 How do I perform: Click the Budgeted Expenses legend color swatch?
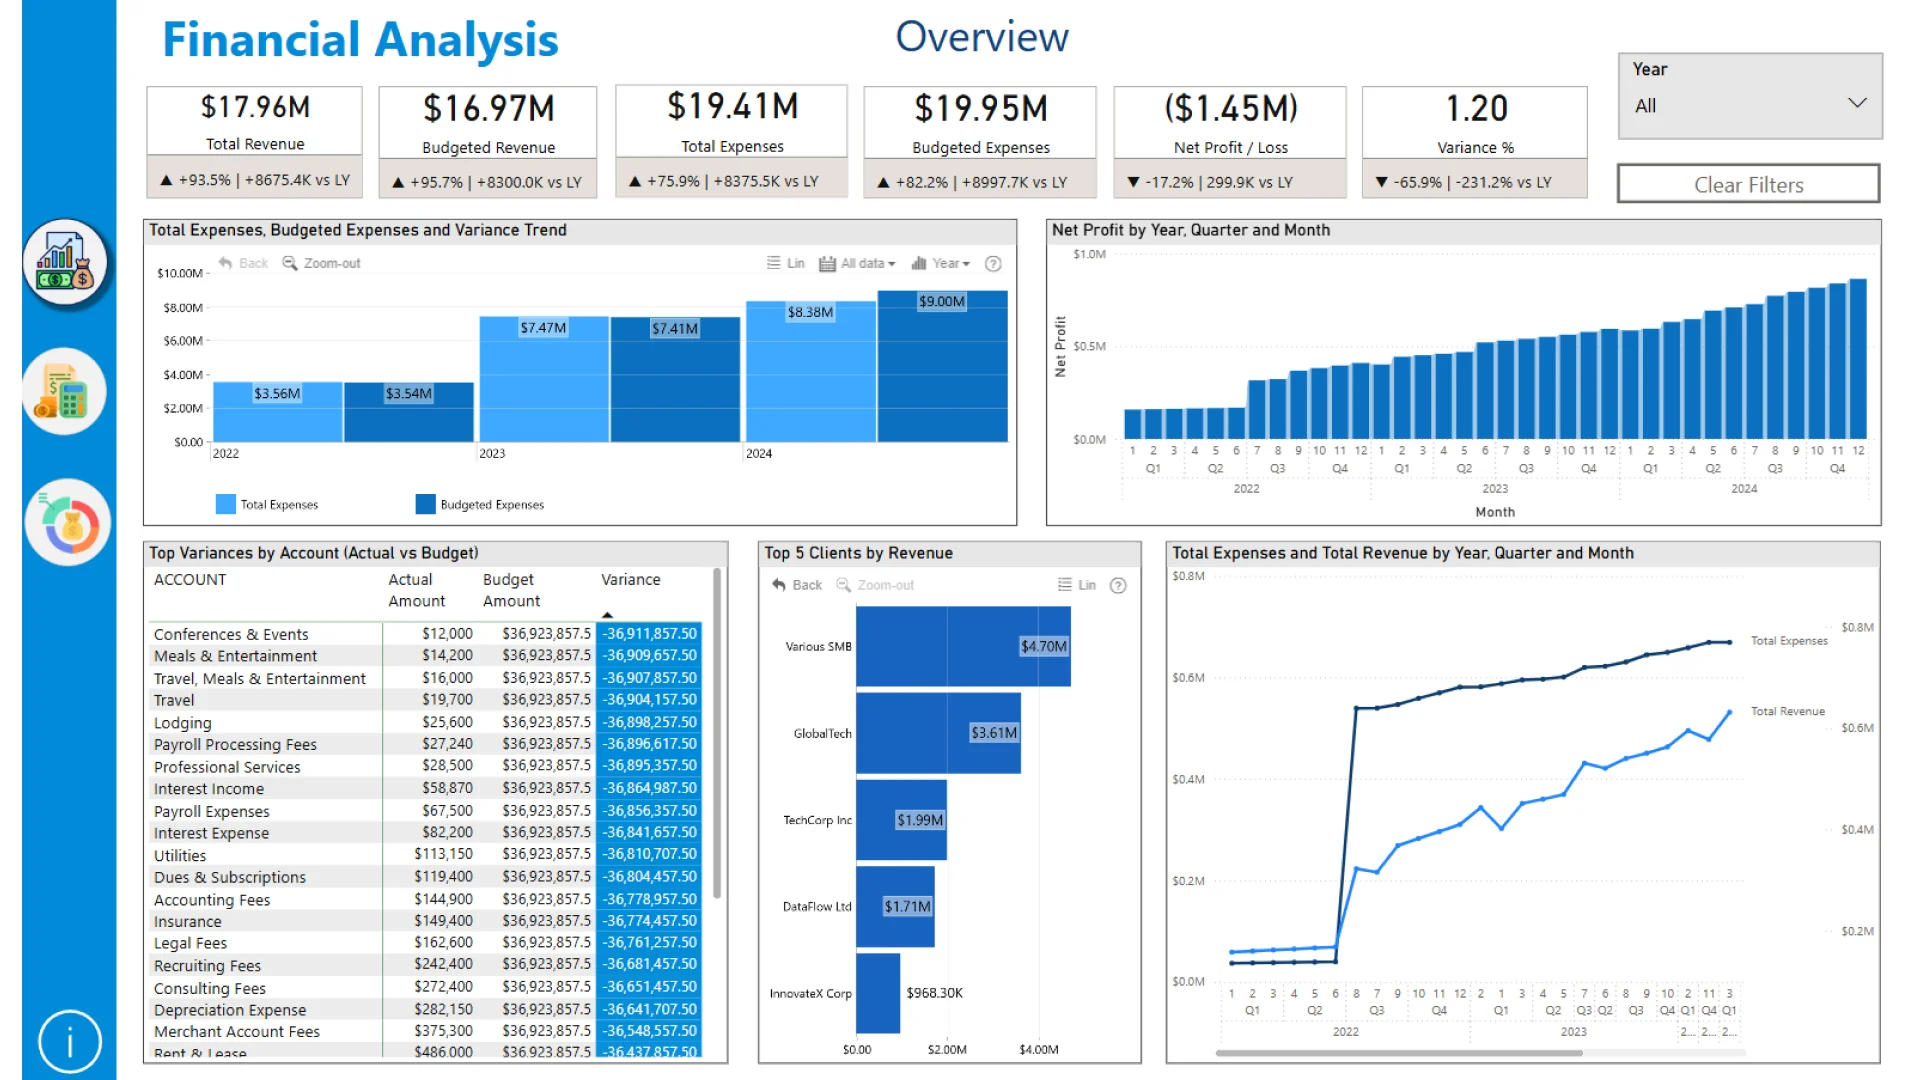pyautogui.click(x=426, y=504)
